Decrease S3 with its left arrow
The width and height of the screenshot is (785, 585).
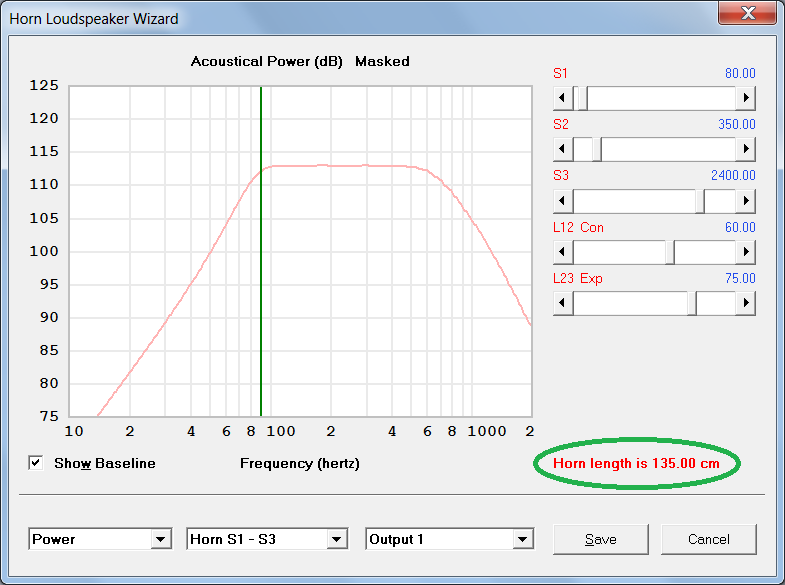click(563, 201)
